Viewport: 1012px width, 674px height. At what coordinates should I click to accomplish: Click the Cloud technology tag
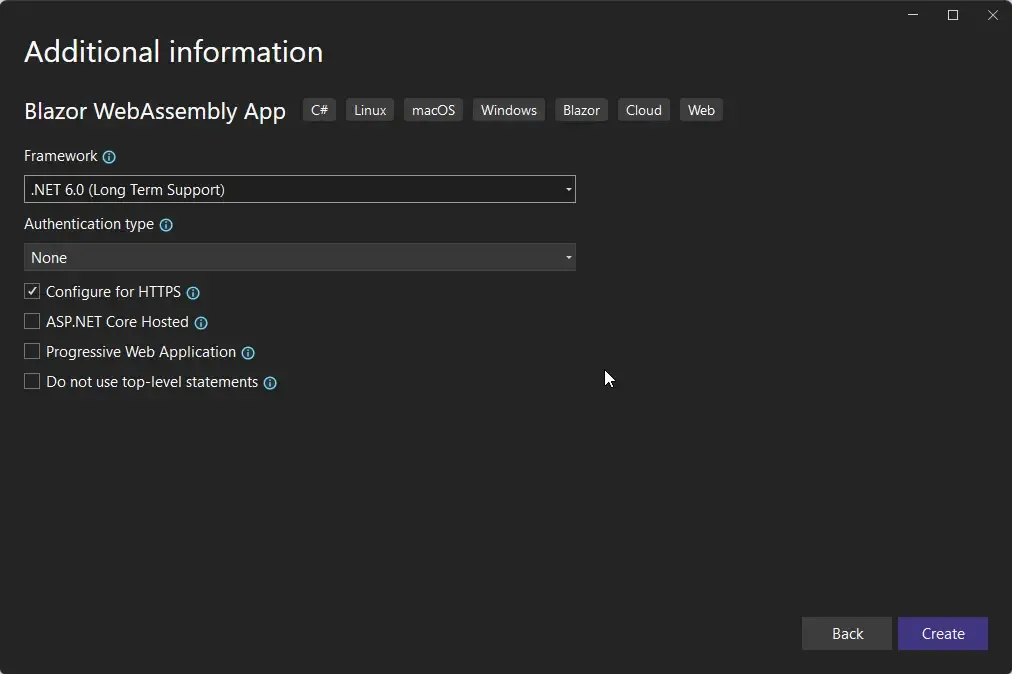(x=643, y=110)
